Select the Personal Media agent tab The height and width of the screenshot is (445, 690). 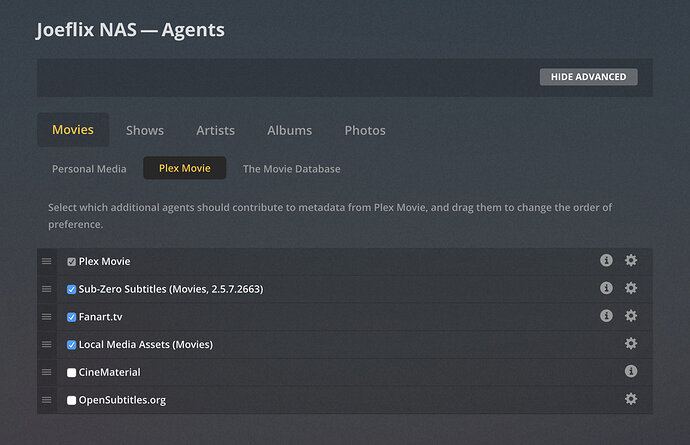89,169
